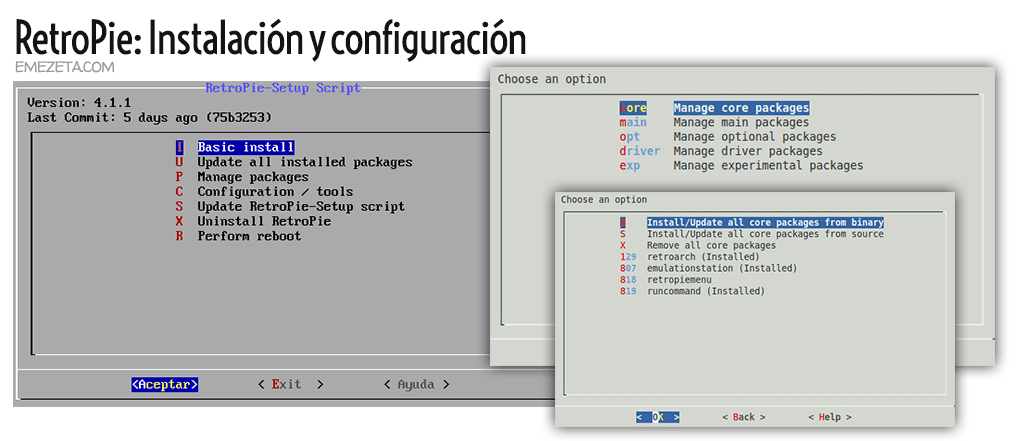Select retropiemenu package row
The height and width of the screenshot is (441, 1024).
click(x=665, y=280)
